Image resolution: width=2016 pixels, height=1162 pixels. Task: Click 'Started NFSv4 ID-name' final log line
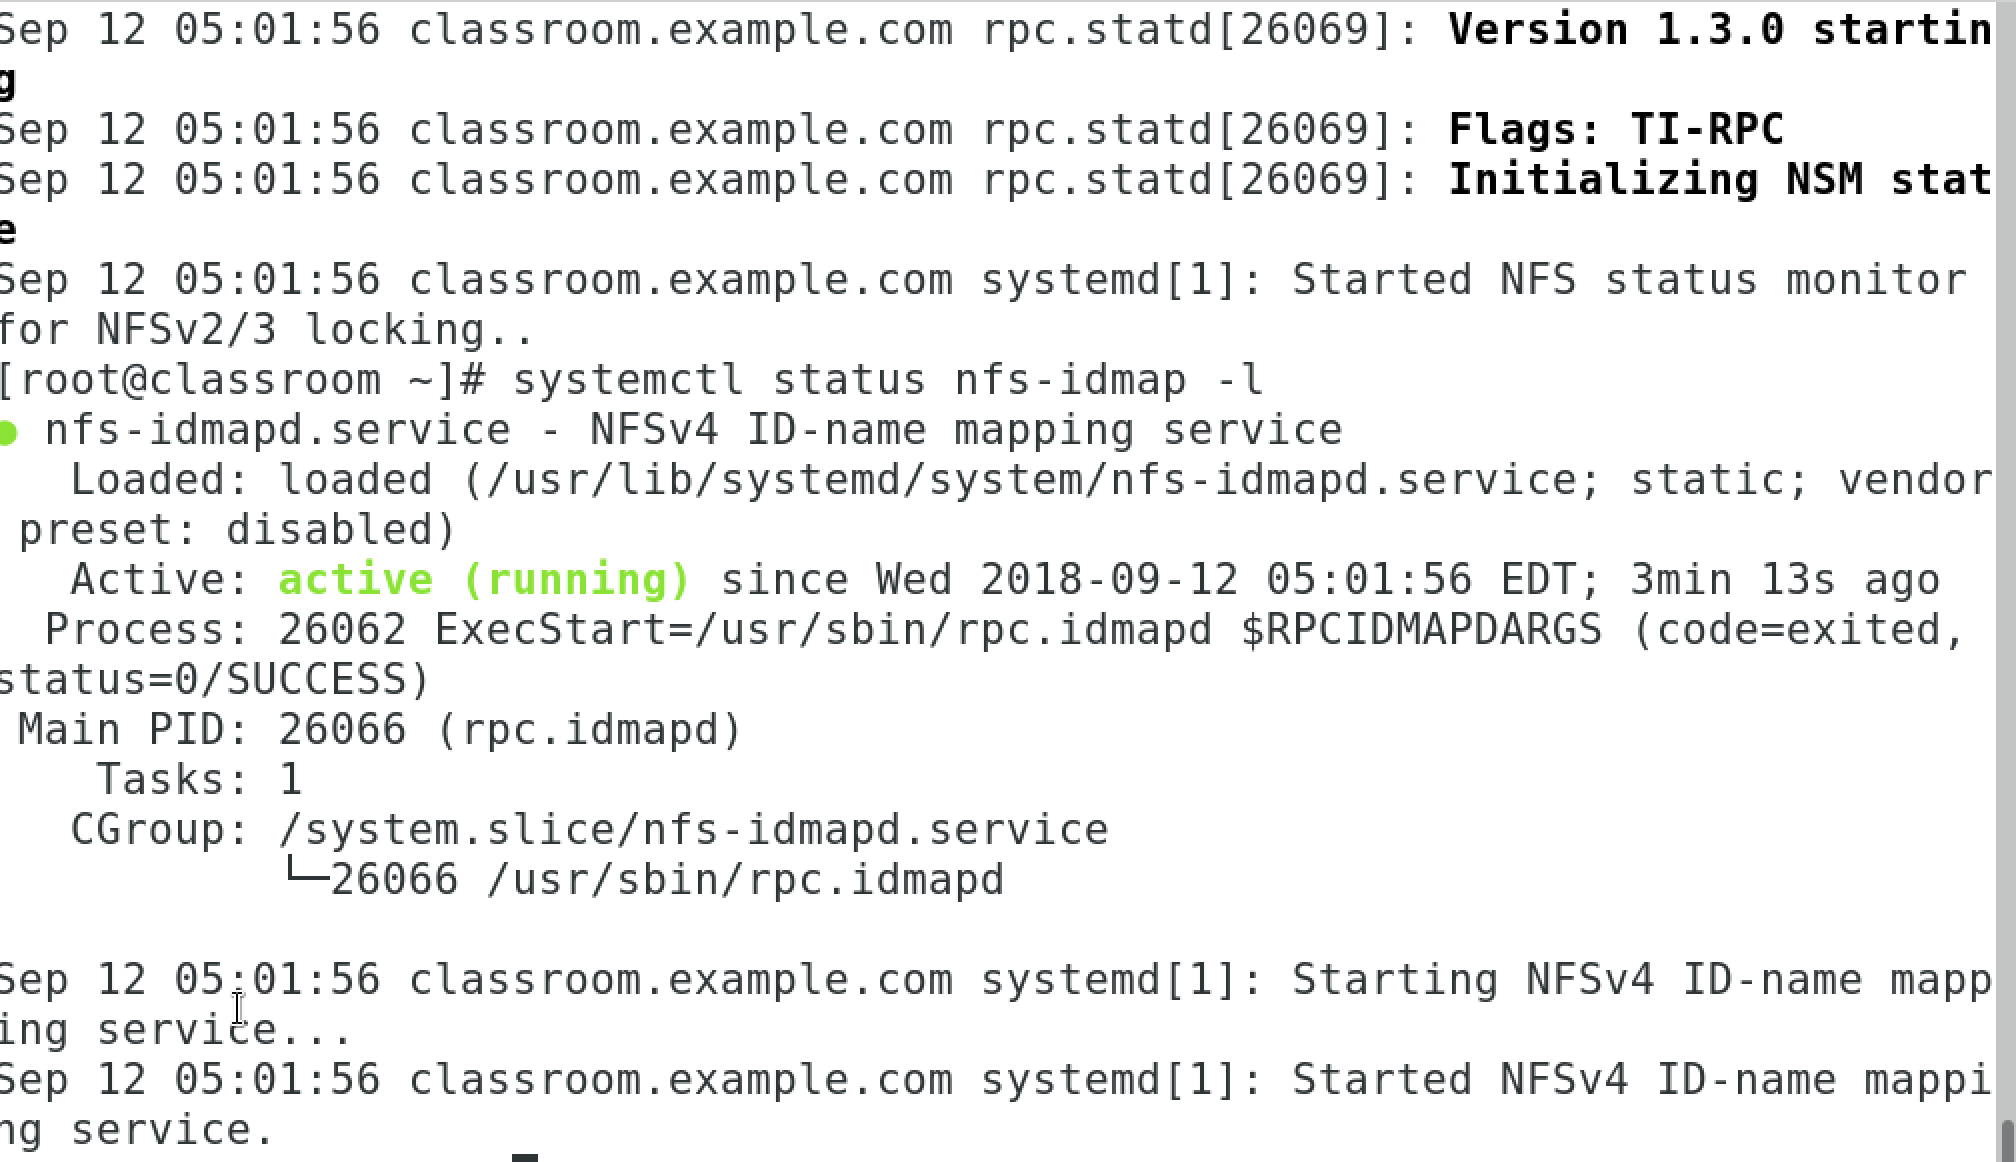1564,1080
